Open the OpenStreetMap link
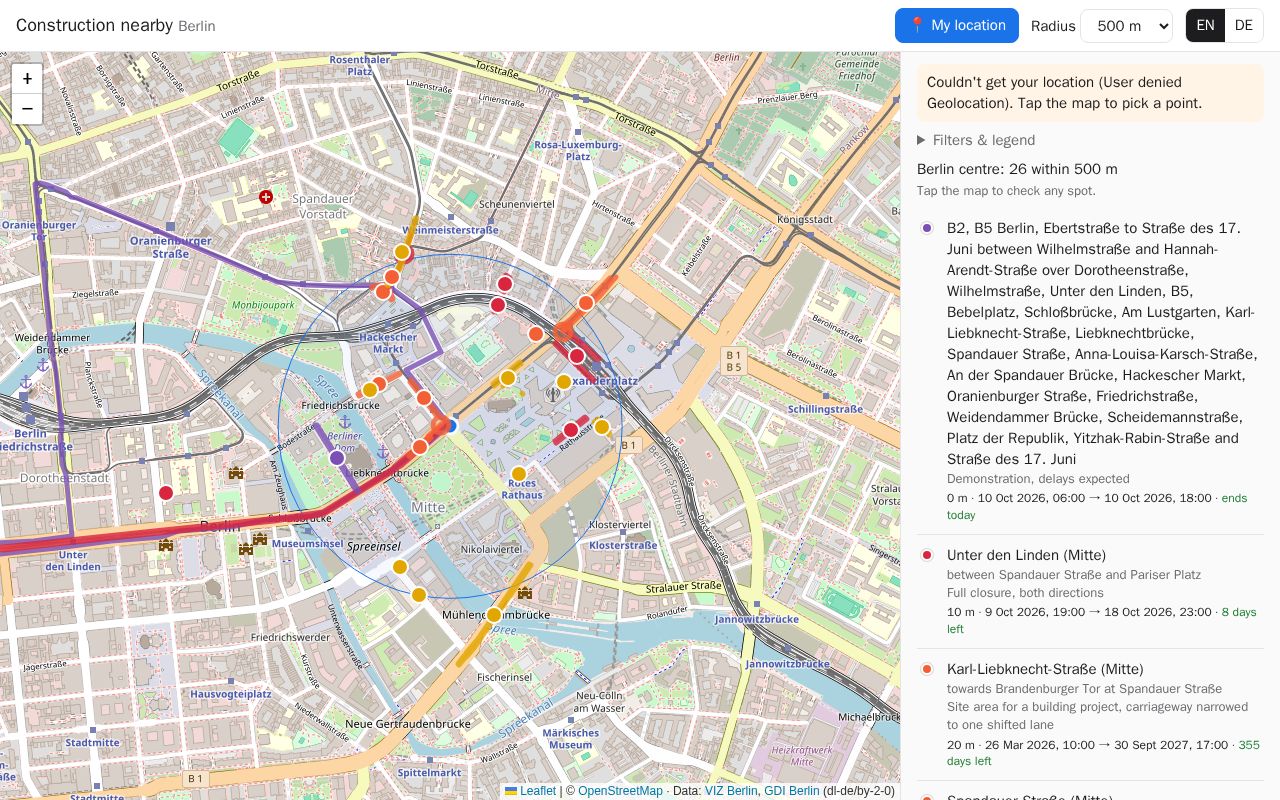 tap(620, 791)
